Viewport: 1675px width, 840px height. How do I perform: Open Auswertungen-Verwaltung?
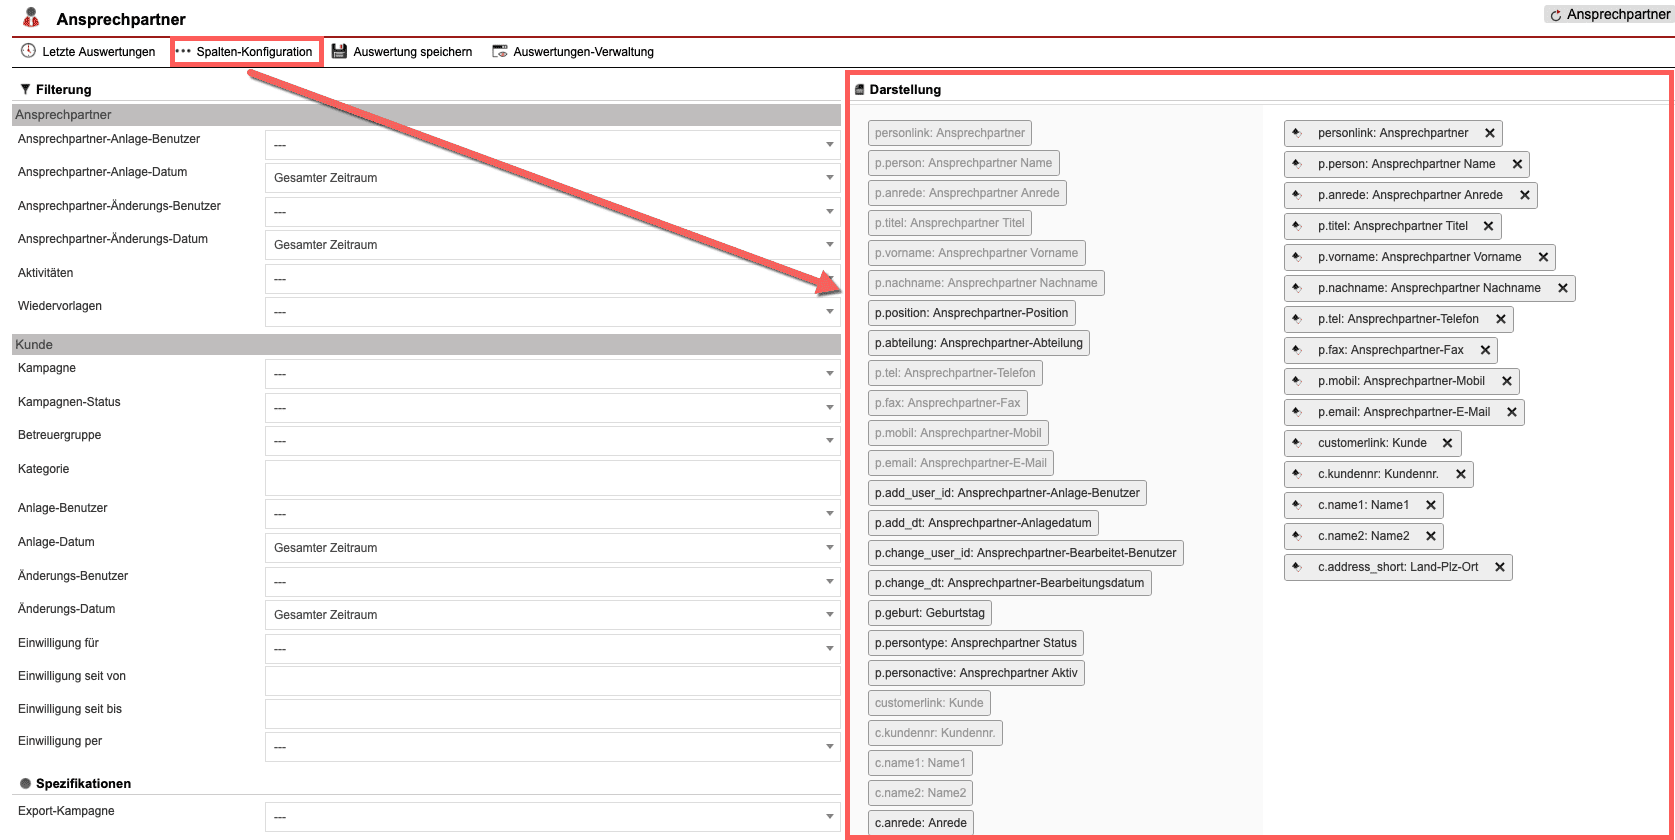pyautogui.click(x=573, y=52)
